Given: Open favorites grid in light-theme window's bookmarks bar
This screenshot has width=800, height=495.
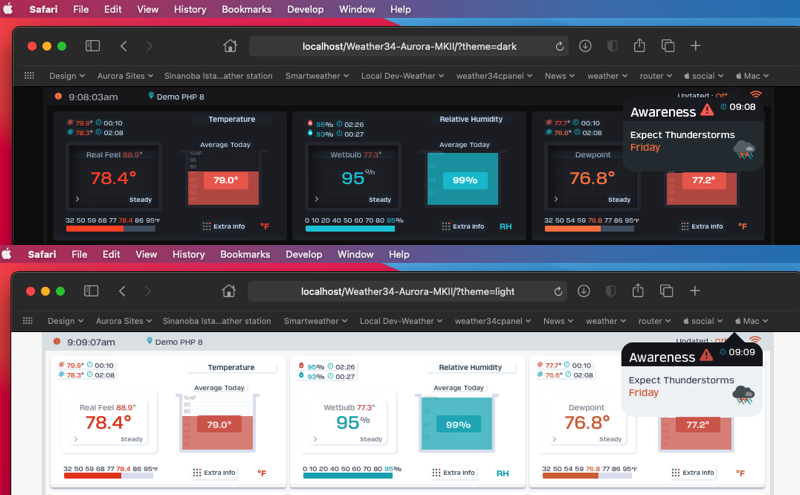Looking at the screenshot, I should click(x=28, y=320).
